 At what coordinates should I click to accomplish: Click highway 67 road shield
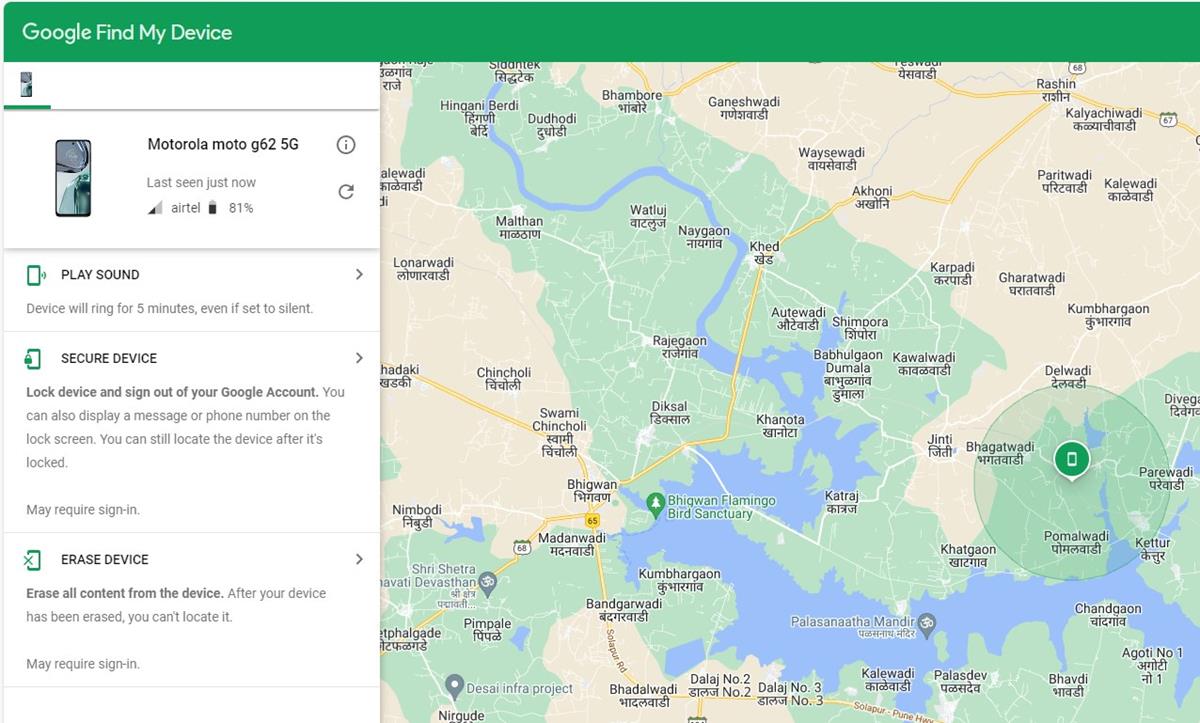(1167, 120)
